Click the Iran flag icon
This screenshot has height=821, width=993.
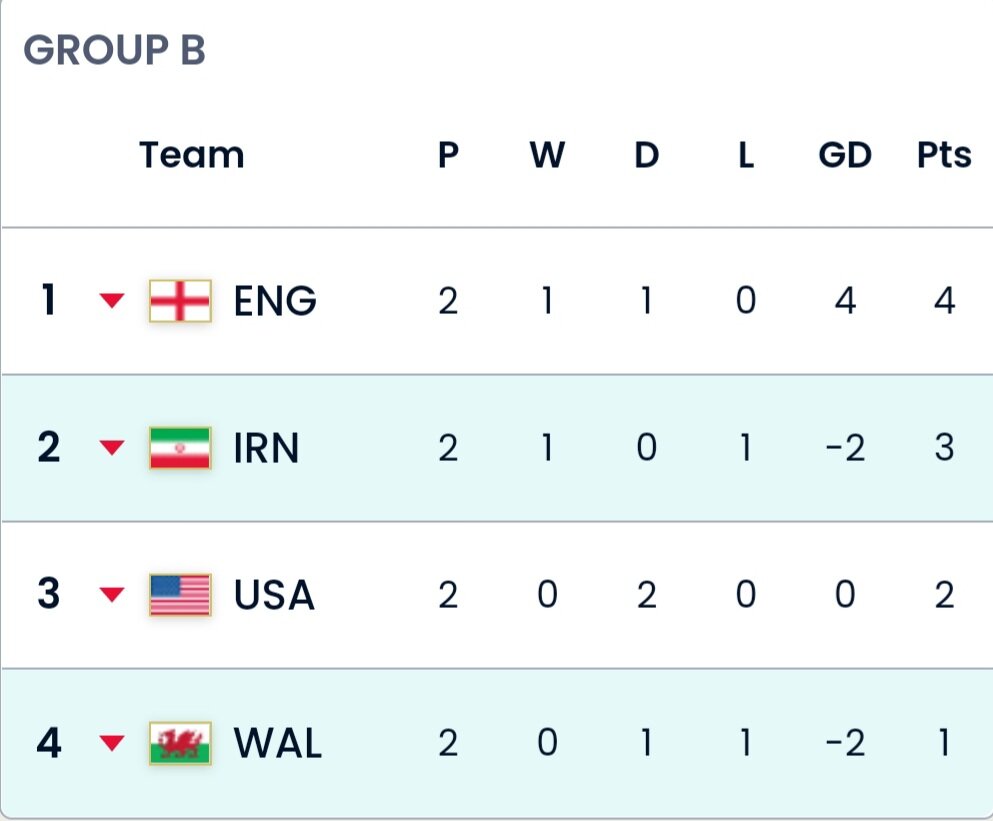tap(180, 448)
